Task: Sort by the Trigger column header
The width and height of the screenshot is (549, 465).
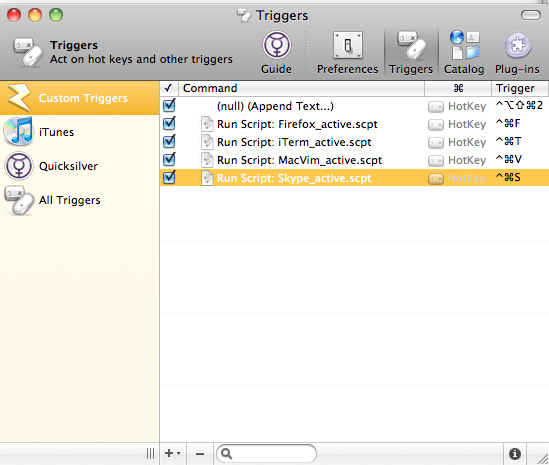Action: 520,88
